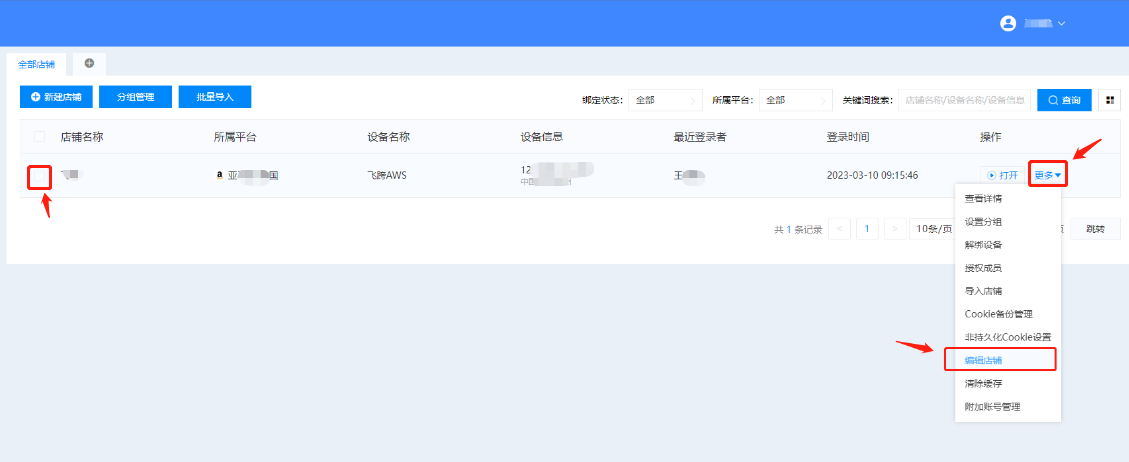Image resolution: width=1129 pixels, height=462 pixels.
Task: Expand the 所属平台 dropdown
Action: [x=795, y=100]
